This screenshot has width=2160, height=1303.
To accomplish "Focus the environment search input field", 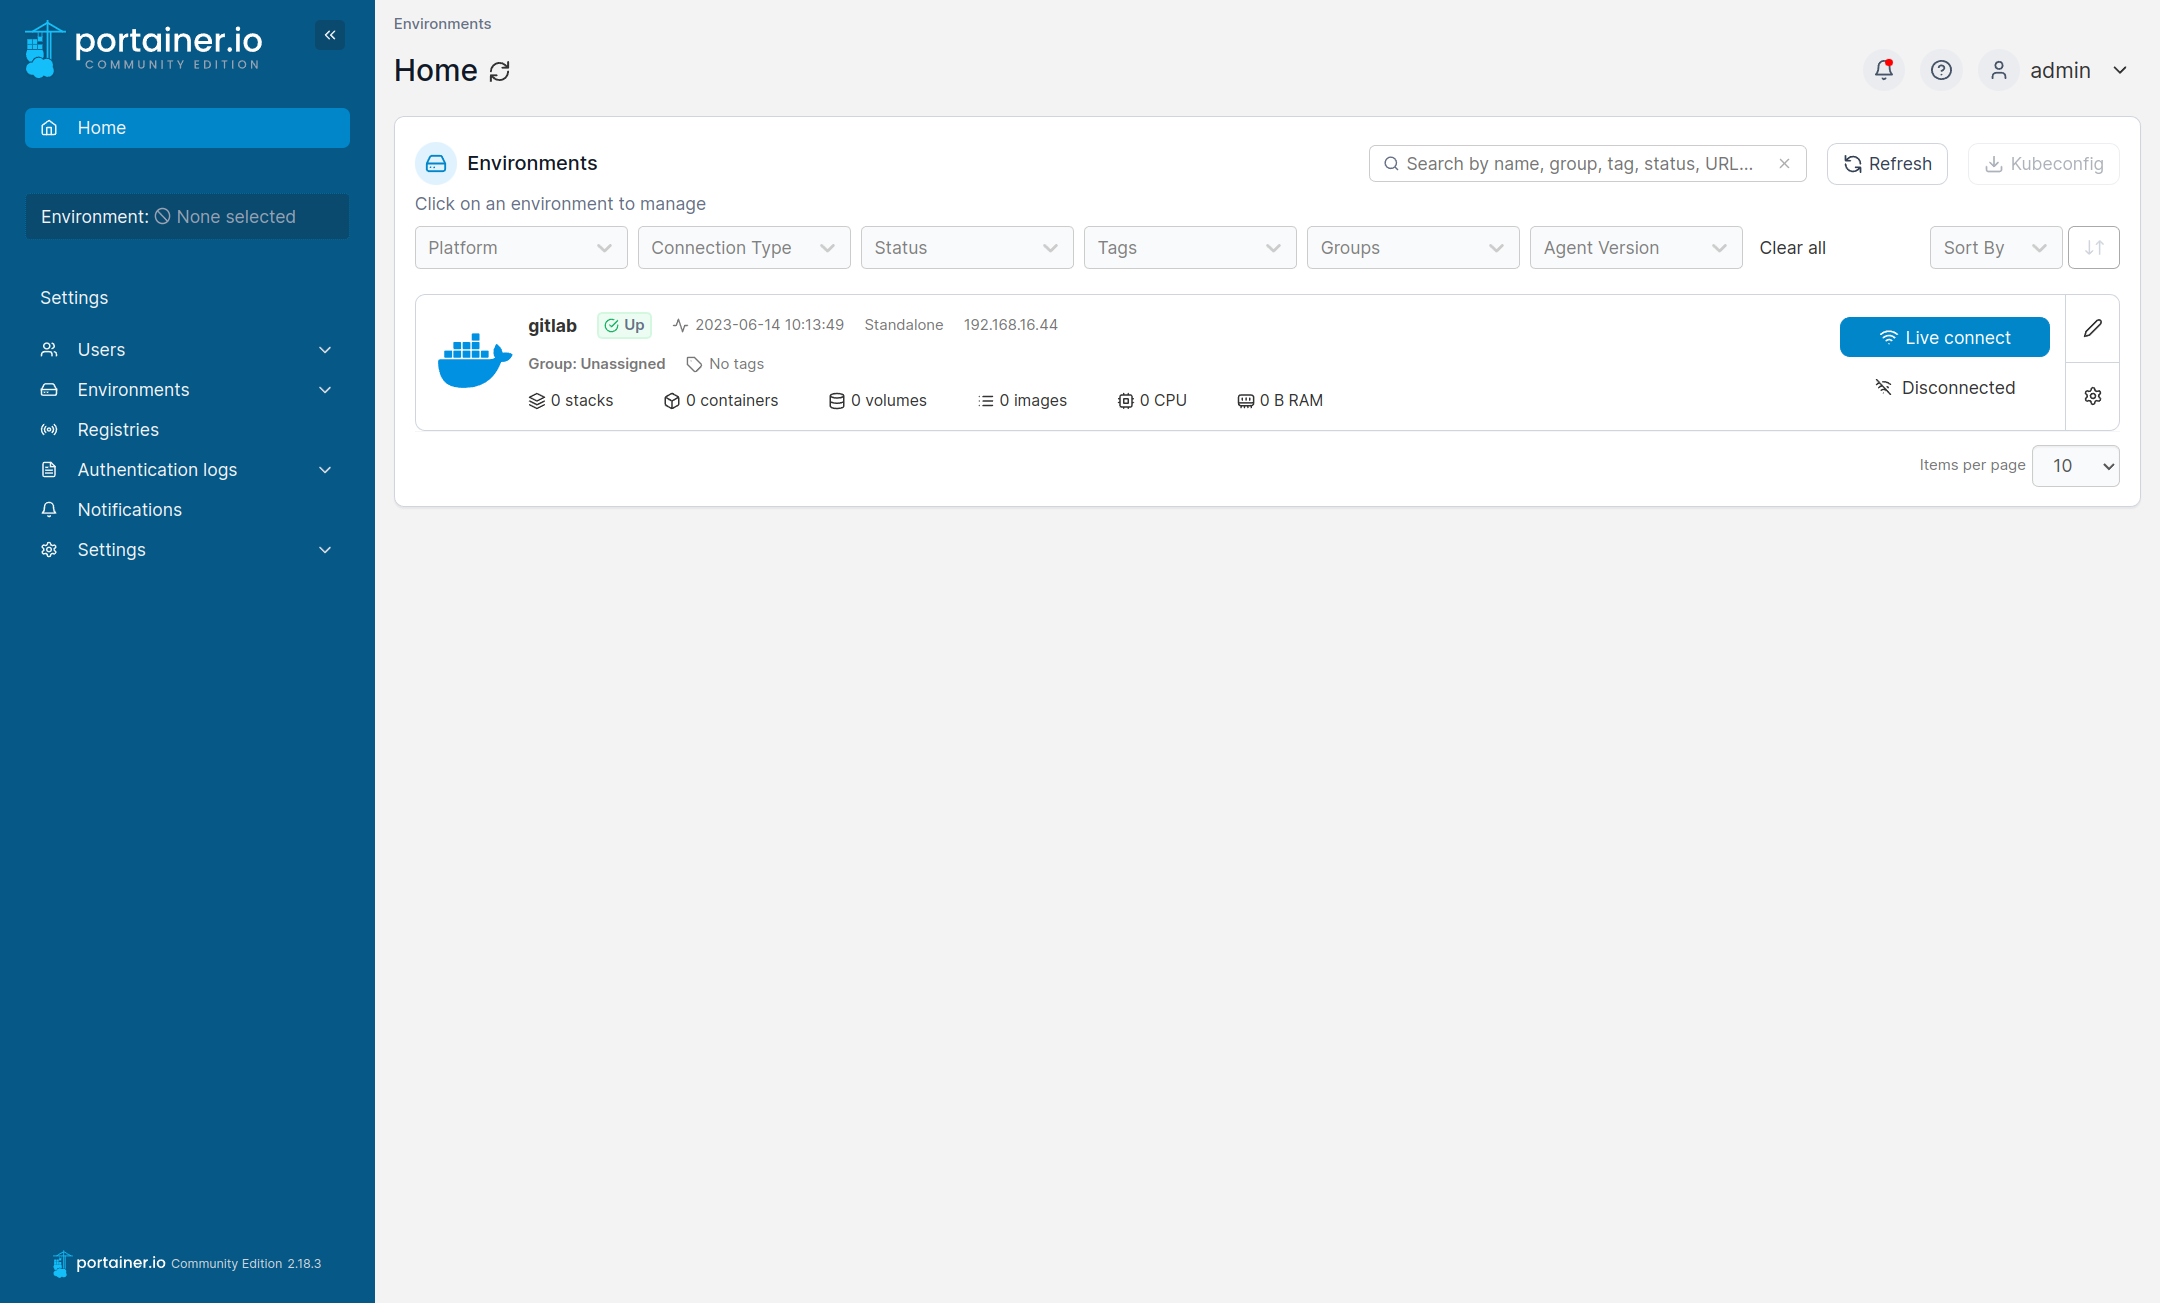I will click(x=1578, y=163).
